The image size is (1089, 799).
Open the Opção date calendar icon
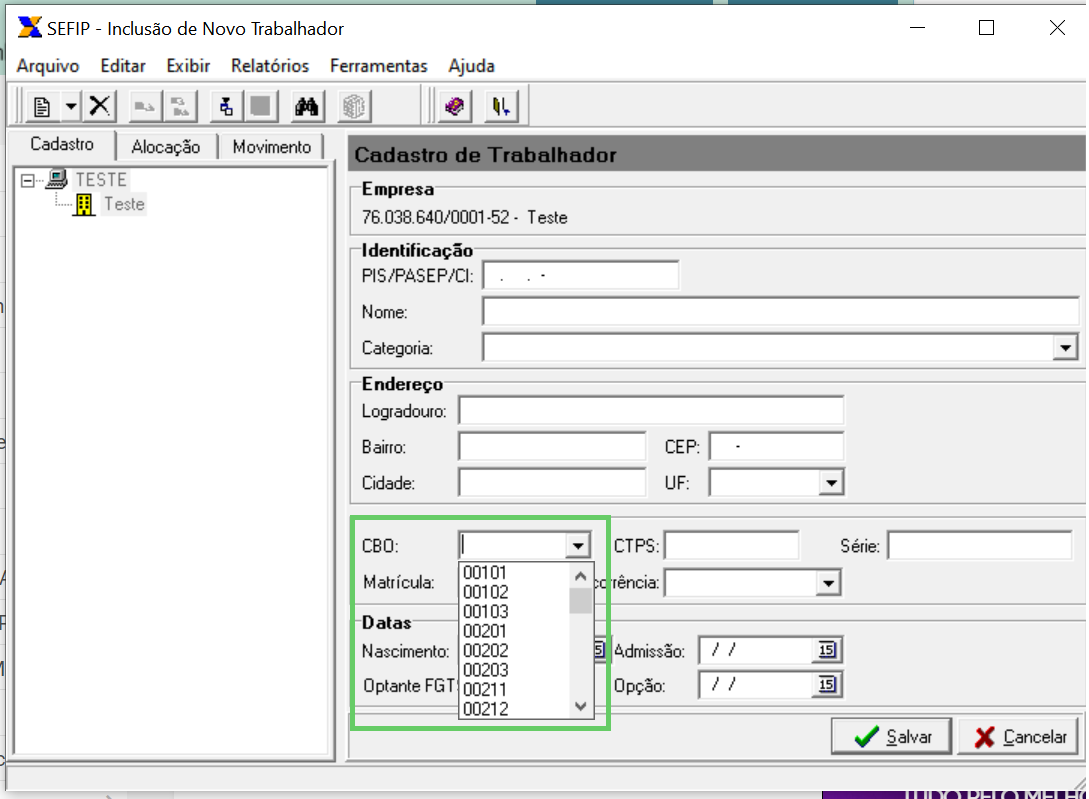[x=826, y=685]
